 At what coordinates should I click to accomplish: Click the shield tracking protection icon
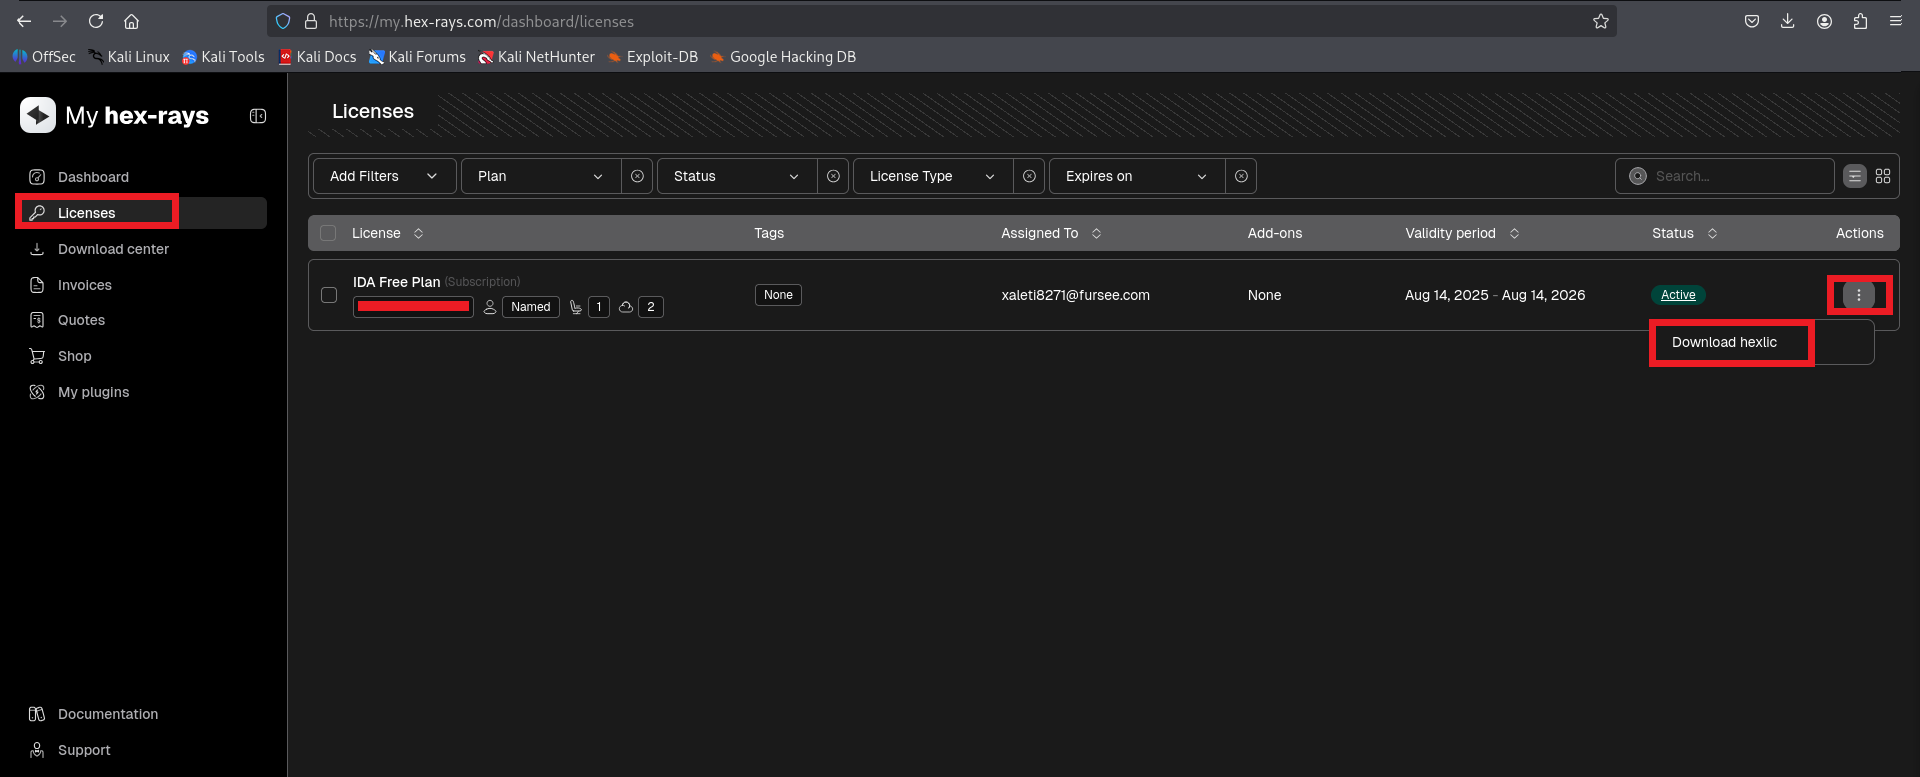pos(283,21)
